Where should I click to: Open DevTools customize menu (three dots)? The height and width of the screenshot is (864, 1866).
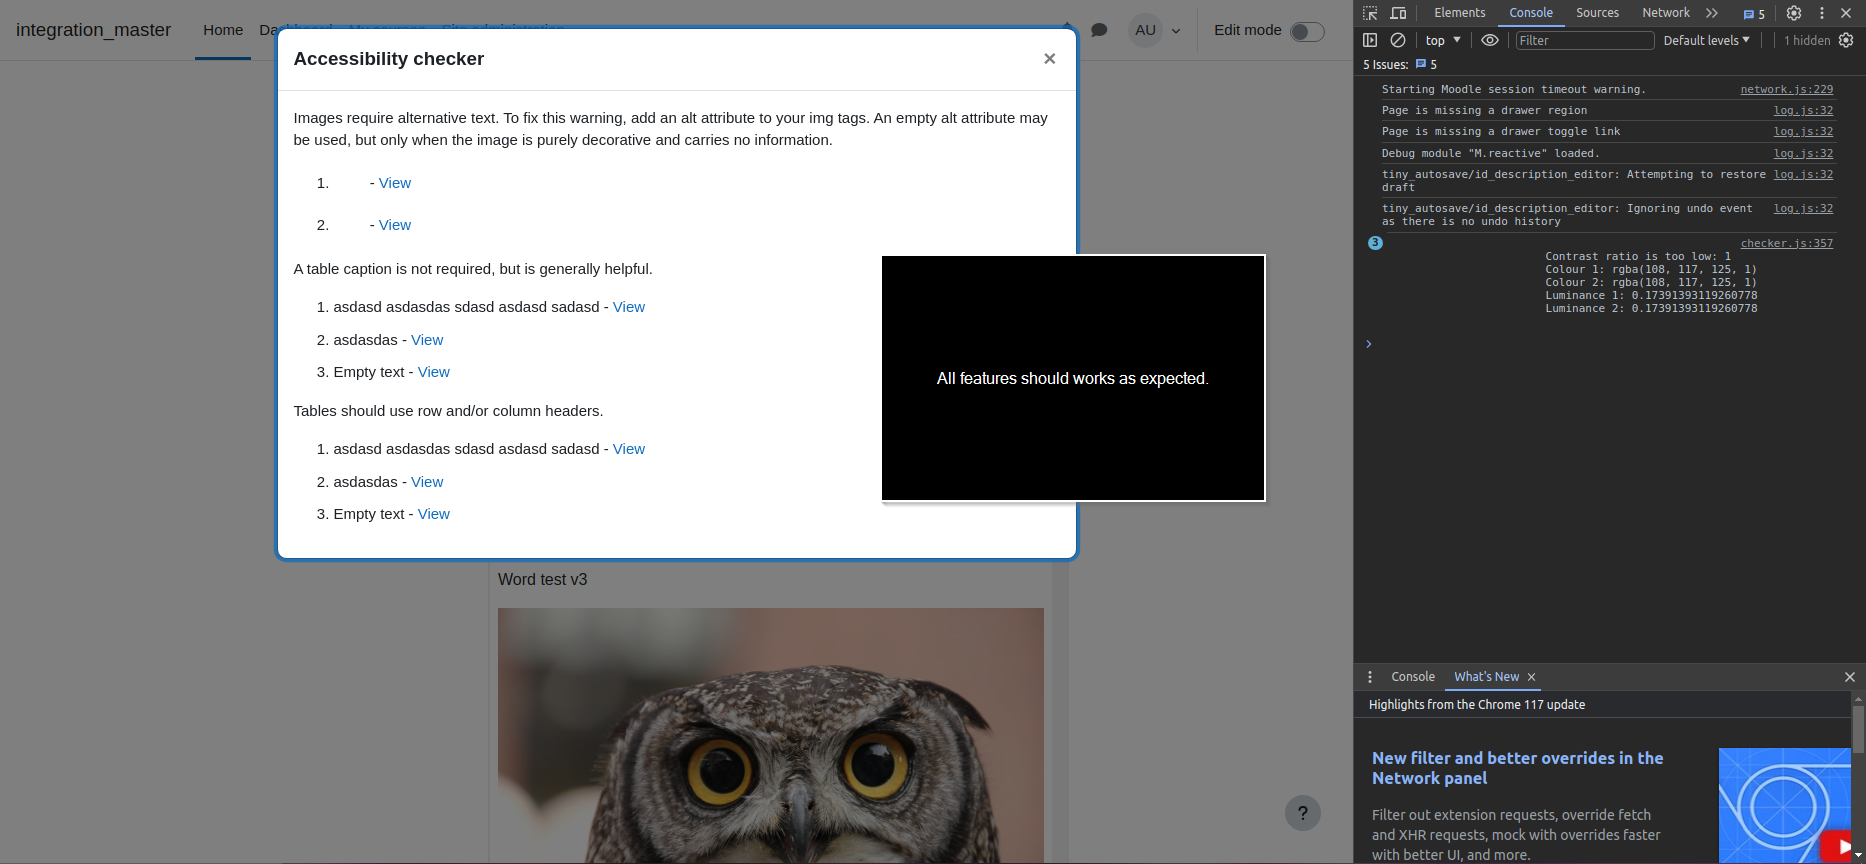point(1822,13)
